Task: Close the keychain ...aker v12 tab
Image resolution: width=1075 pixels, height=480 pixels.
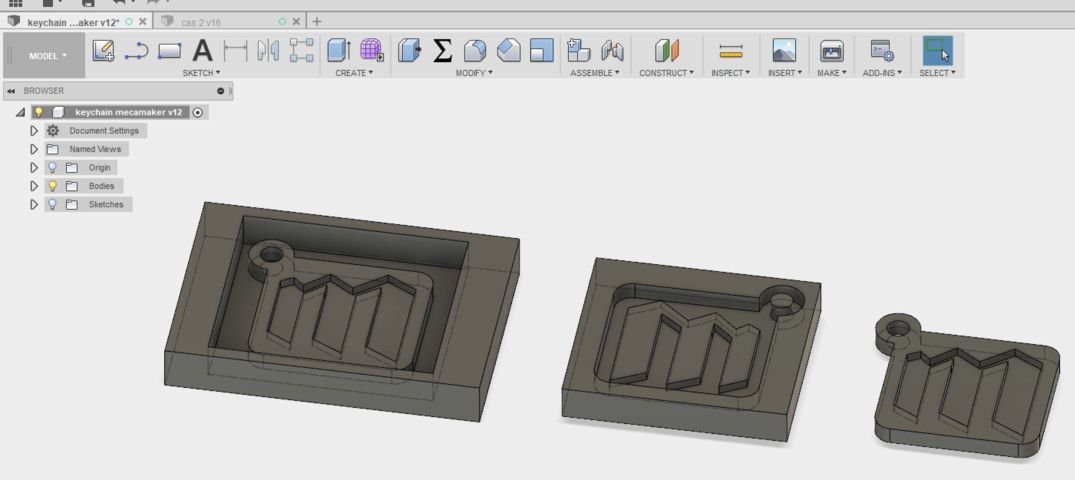Action: [143, 22]
